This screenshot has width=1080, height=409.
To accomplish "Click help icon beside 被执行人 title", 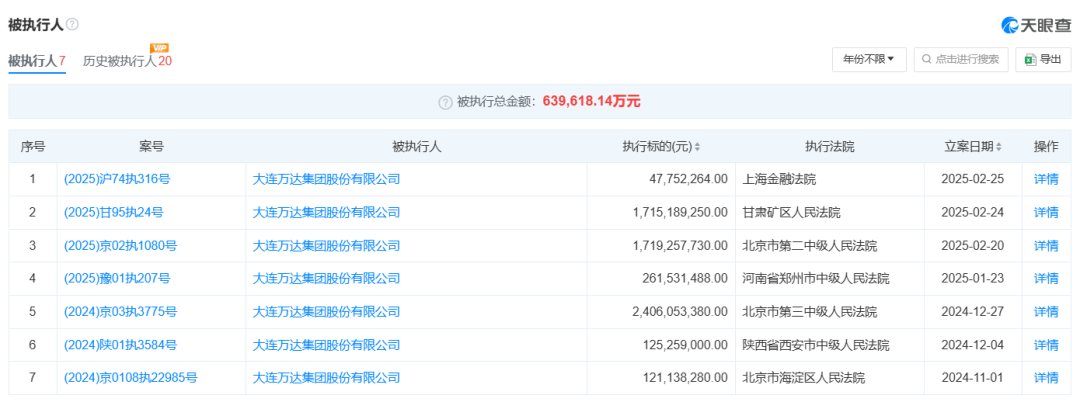I will click(x=72, y=24).
